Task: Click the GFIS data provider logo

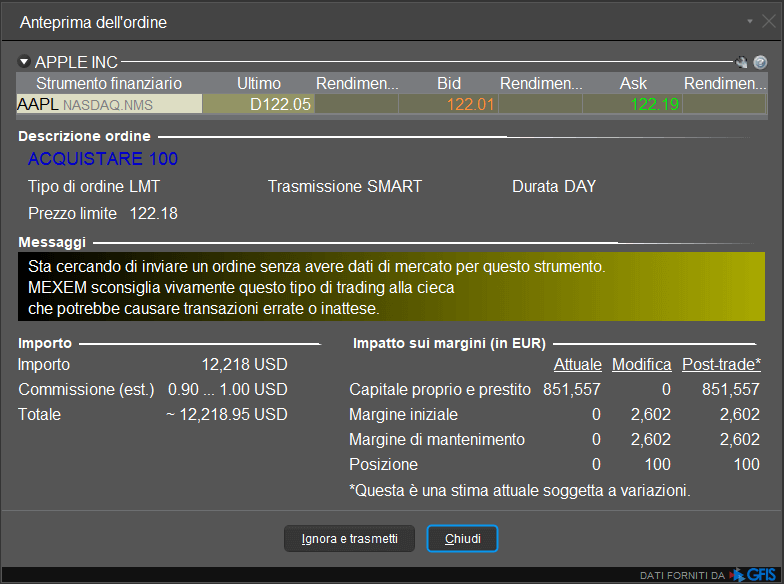Action: [754, 575]
